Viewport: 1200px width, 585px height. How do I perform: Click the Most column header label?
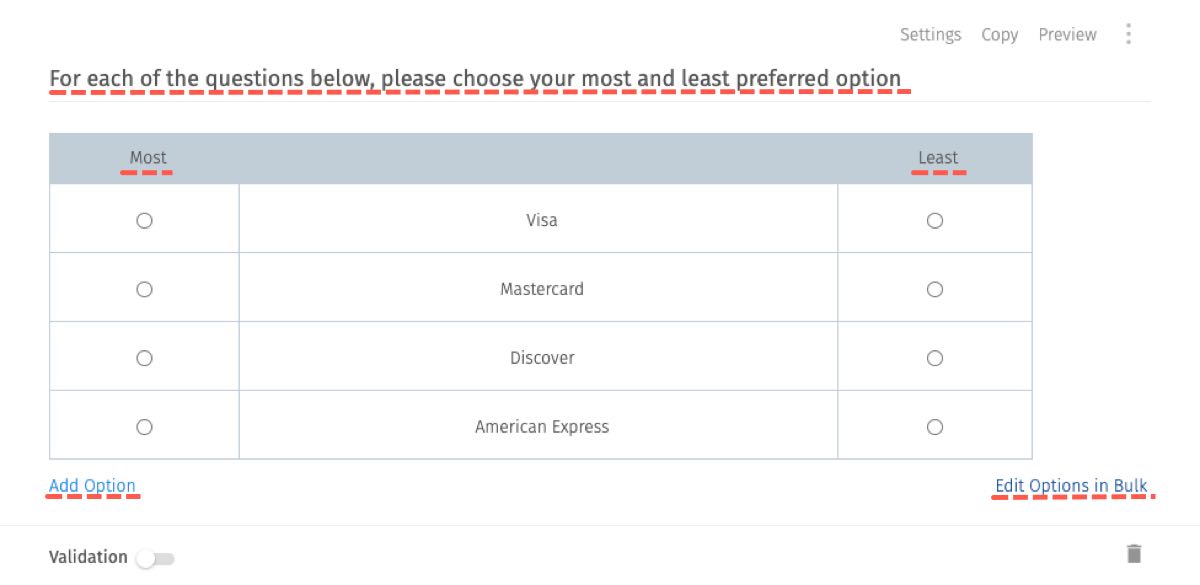click(x=146, y=158)
